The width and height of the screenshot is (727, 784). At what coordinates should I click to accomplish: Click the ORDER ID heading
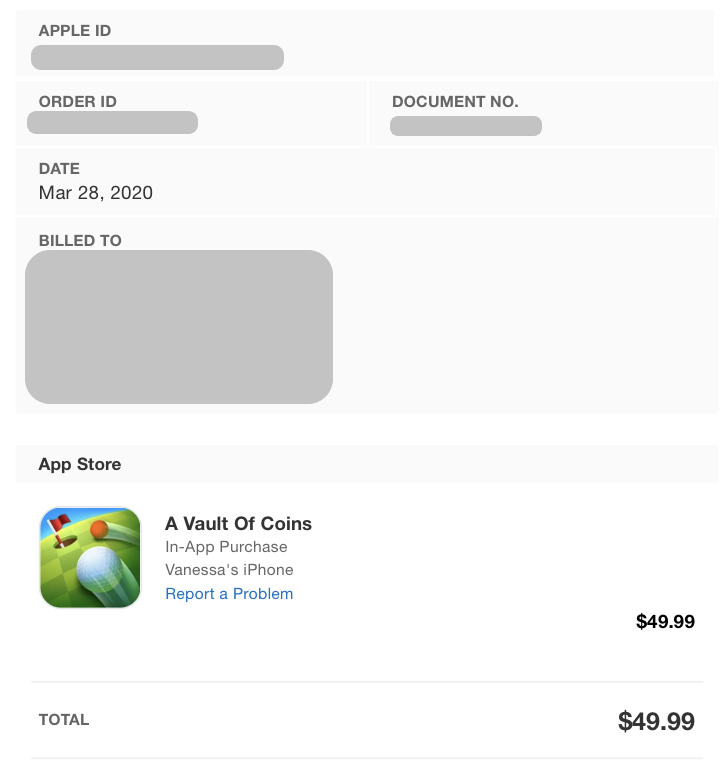click(x=78, y=102)
